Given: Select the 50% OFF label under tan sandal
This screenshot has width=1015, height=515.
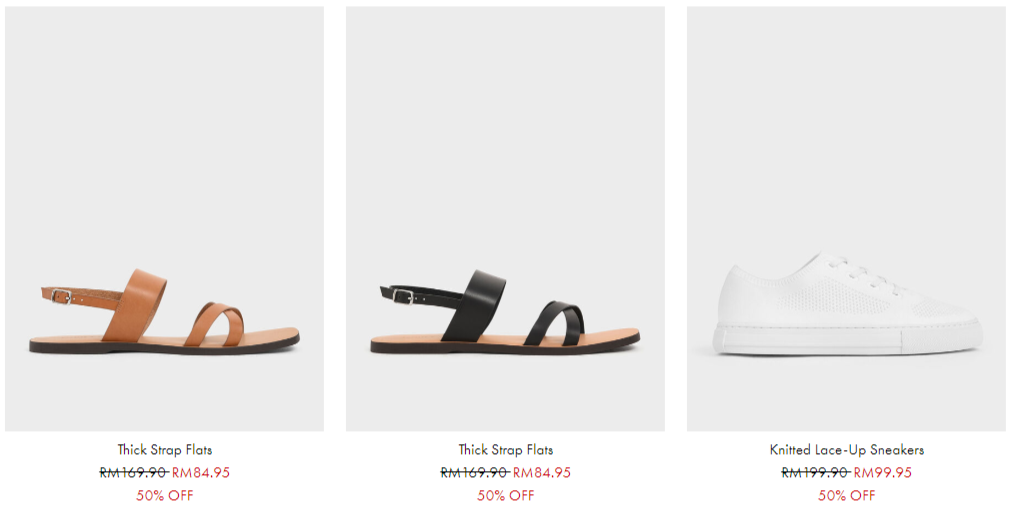Looking at the screenshot, I should pos(164,496).
